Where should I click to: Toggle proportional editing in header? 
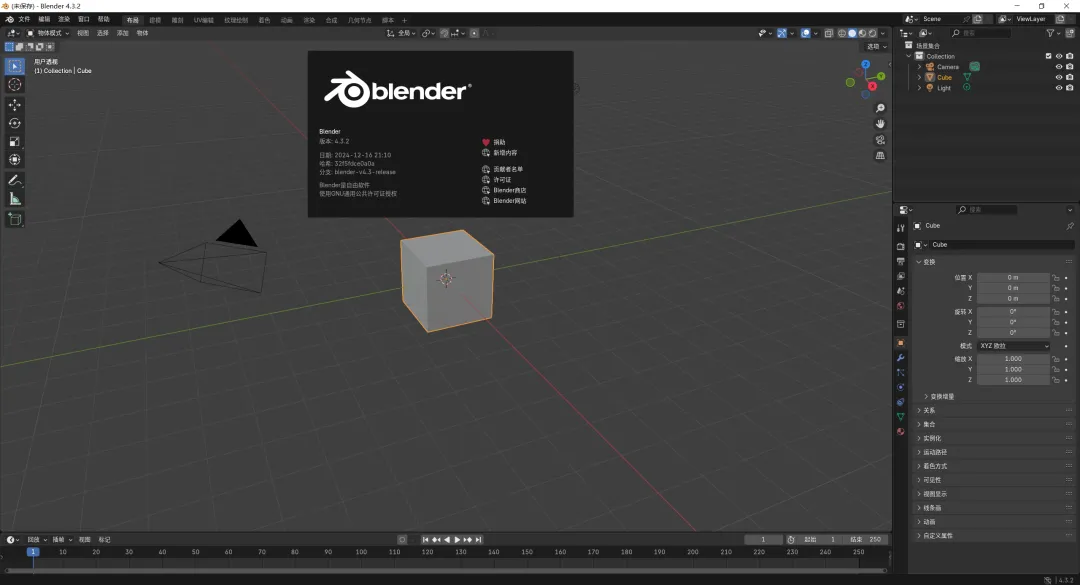point(474,33)
